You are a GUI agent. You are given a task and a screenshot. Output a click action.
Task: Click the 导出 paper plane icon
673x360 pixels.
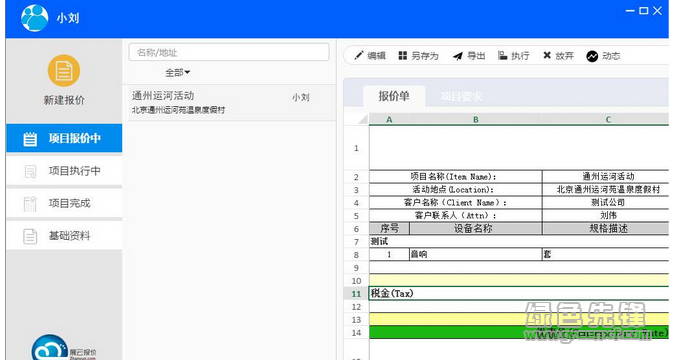point(458,56)
